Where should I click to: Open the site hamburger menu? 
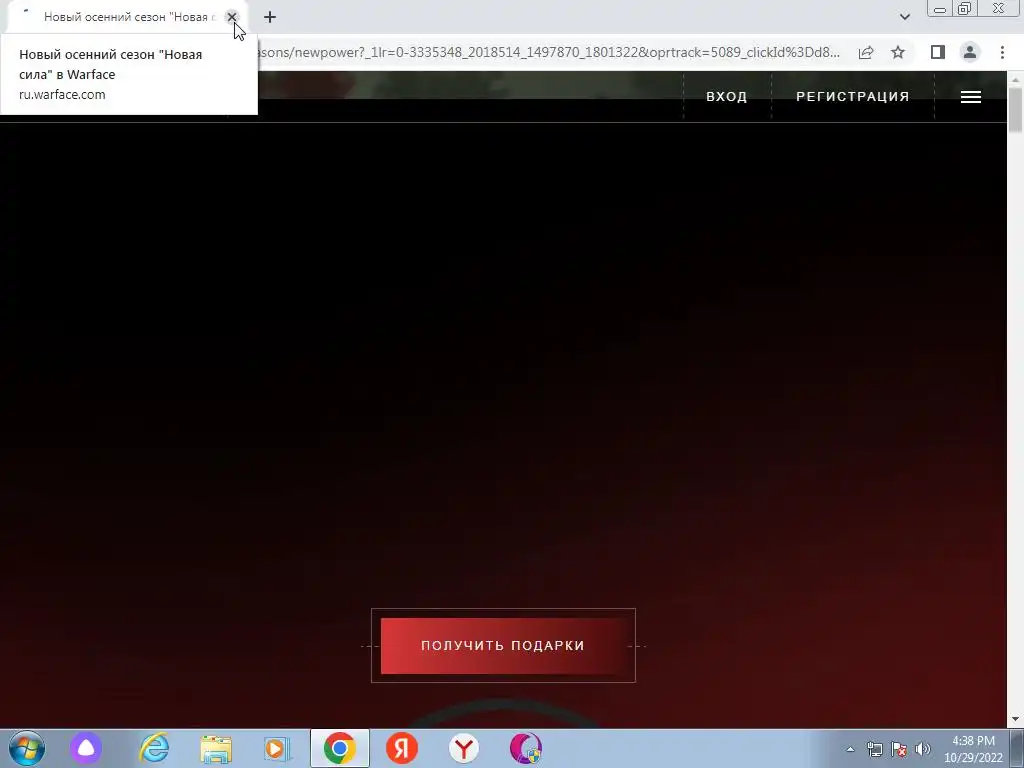tap(970, 97)
